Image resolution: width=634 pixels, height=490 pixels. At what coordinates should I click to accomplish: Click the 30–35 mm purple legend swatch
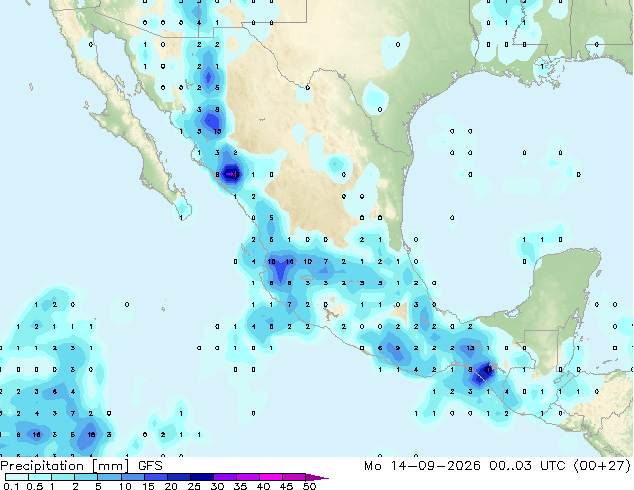tap(225, 477)
